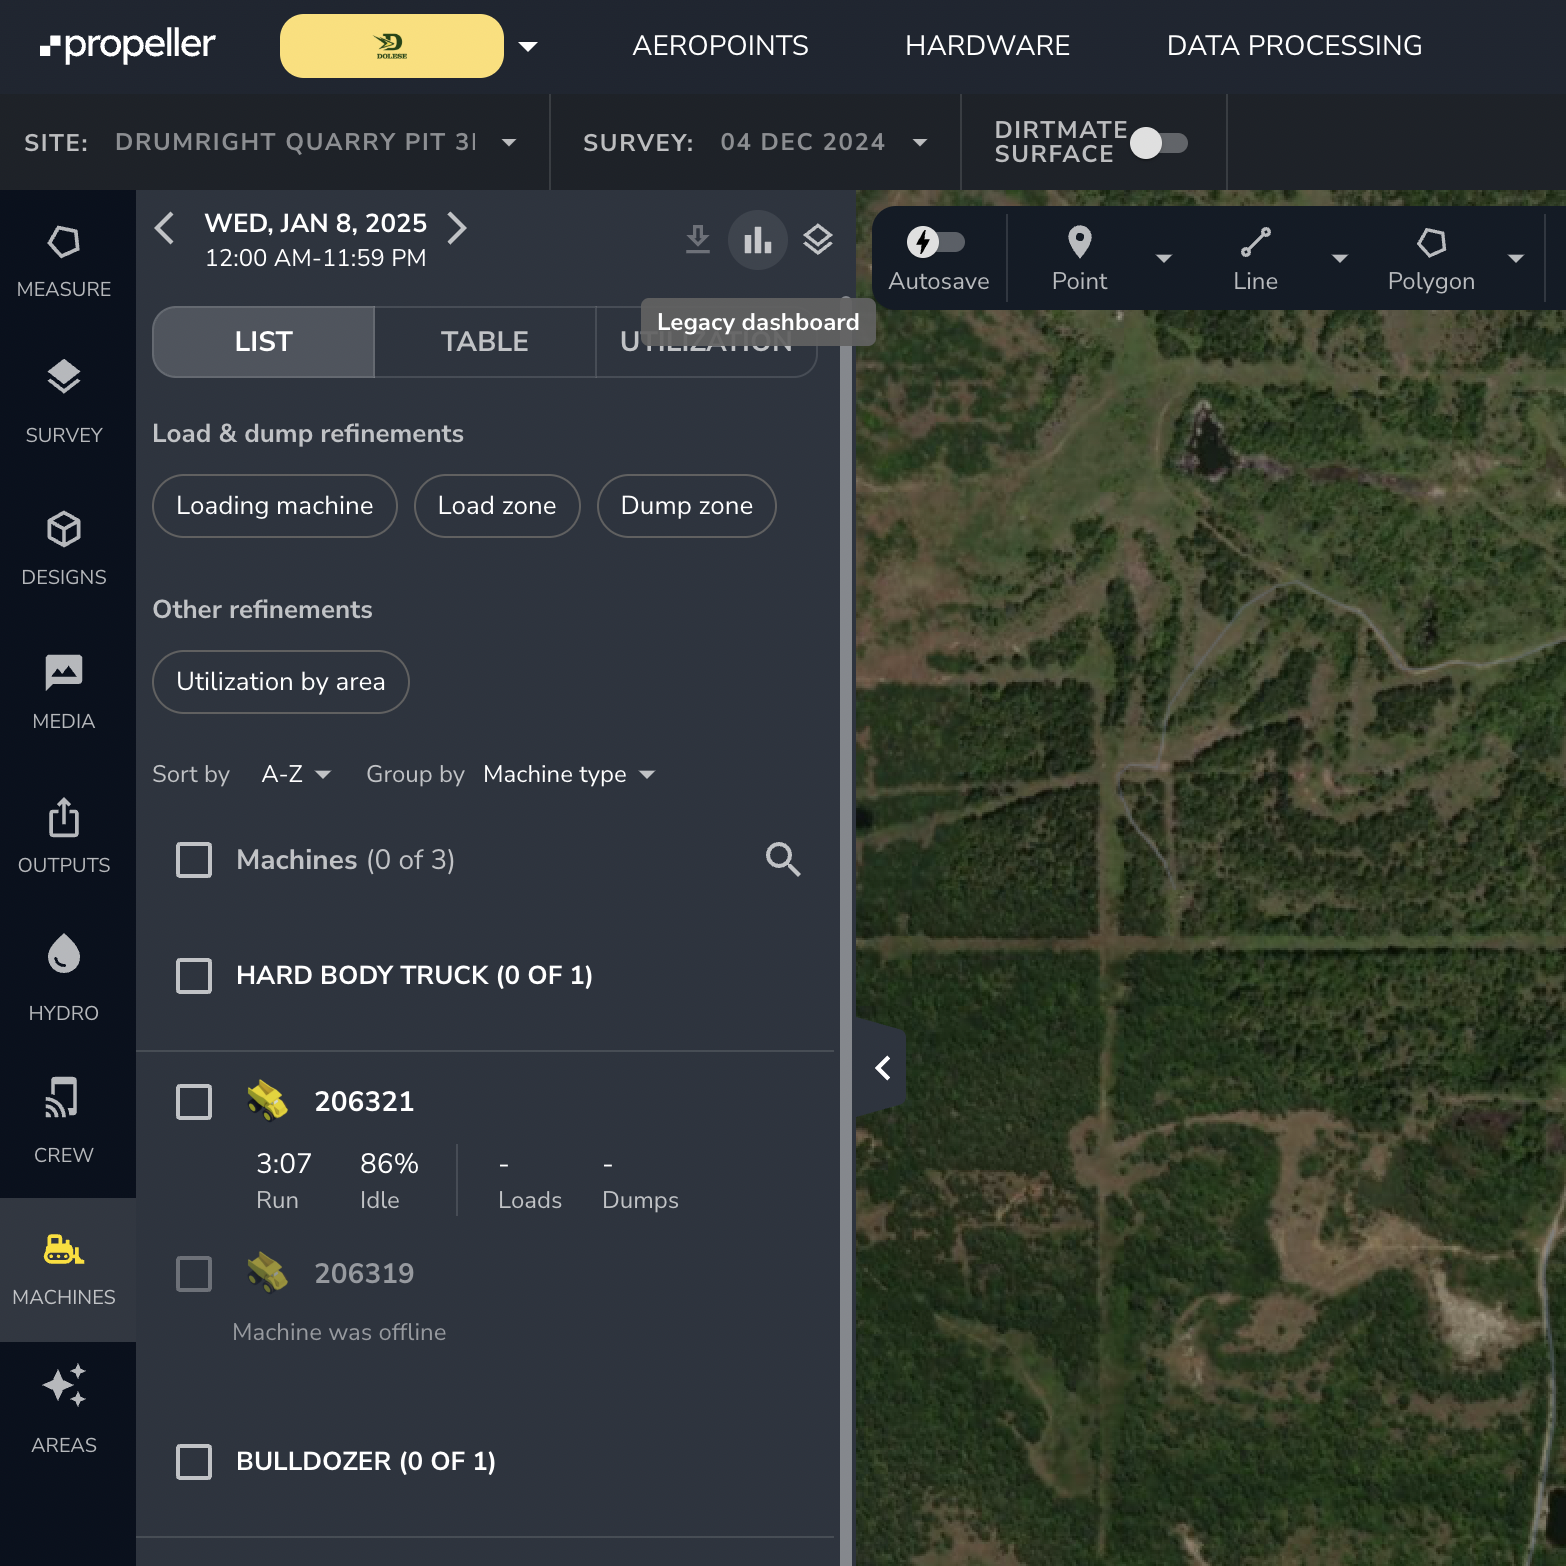
Task: Toggle the DirtMate Surface switch
Action: [x=1159, y=143]
